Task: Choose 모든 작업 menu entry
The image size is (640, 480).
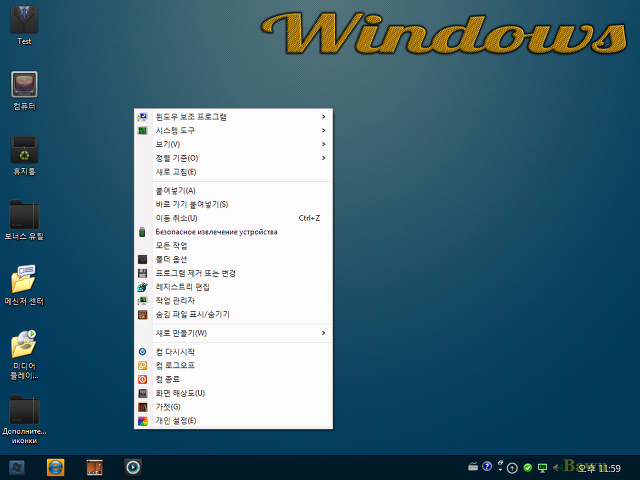Action: 233,246
